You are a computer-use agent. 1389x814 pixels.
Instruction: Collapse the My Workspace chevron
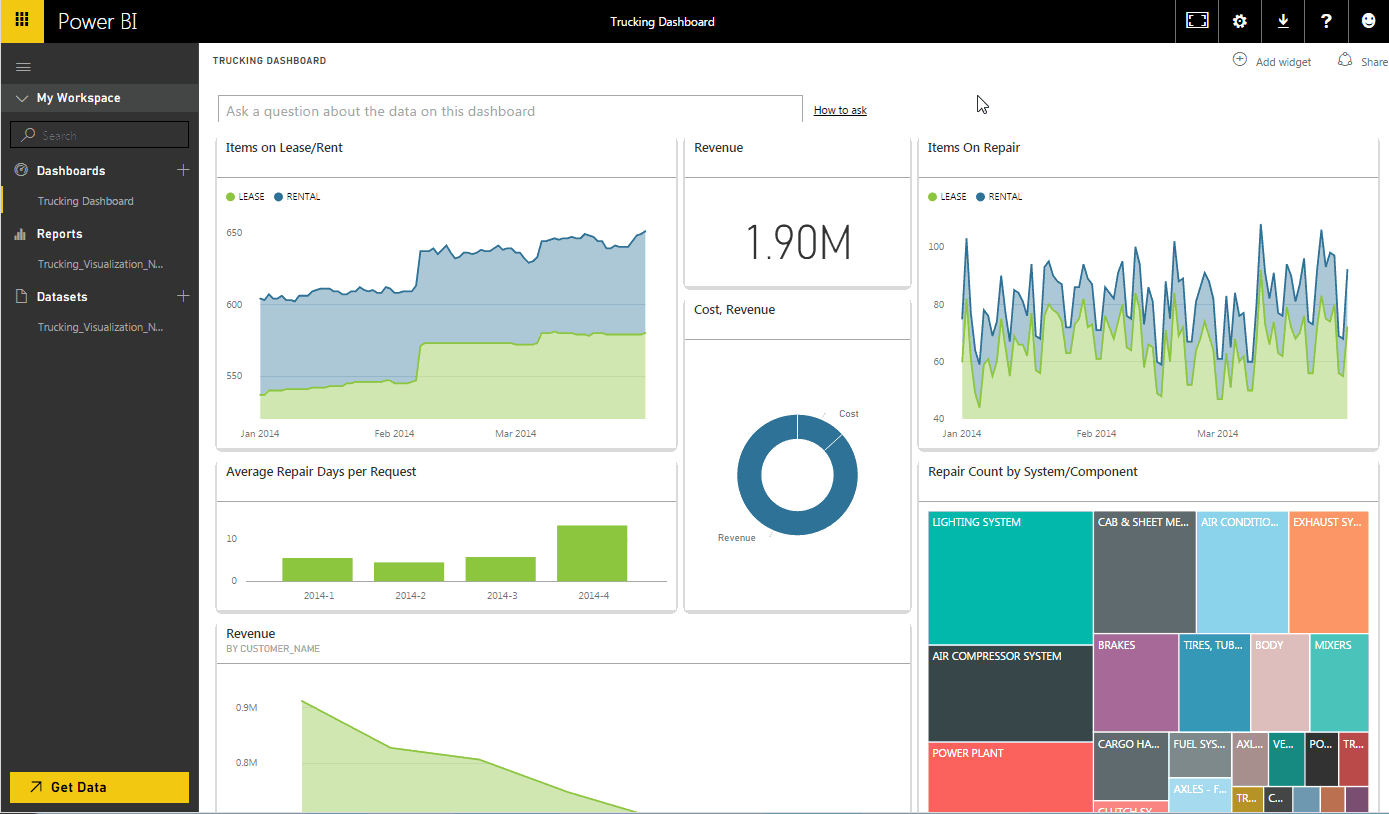[21, 98]
